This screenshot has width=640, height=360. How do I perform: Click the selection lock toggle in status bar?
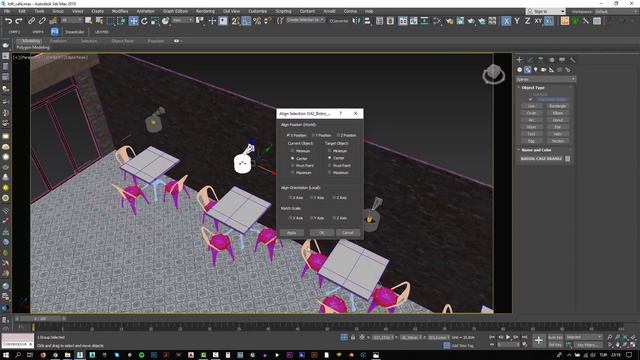353,337
